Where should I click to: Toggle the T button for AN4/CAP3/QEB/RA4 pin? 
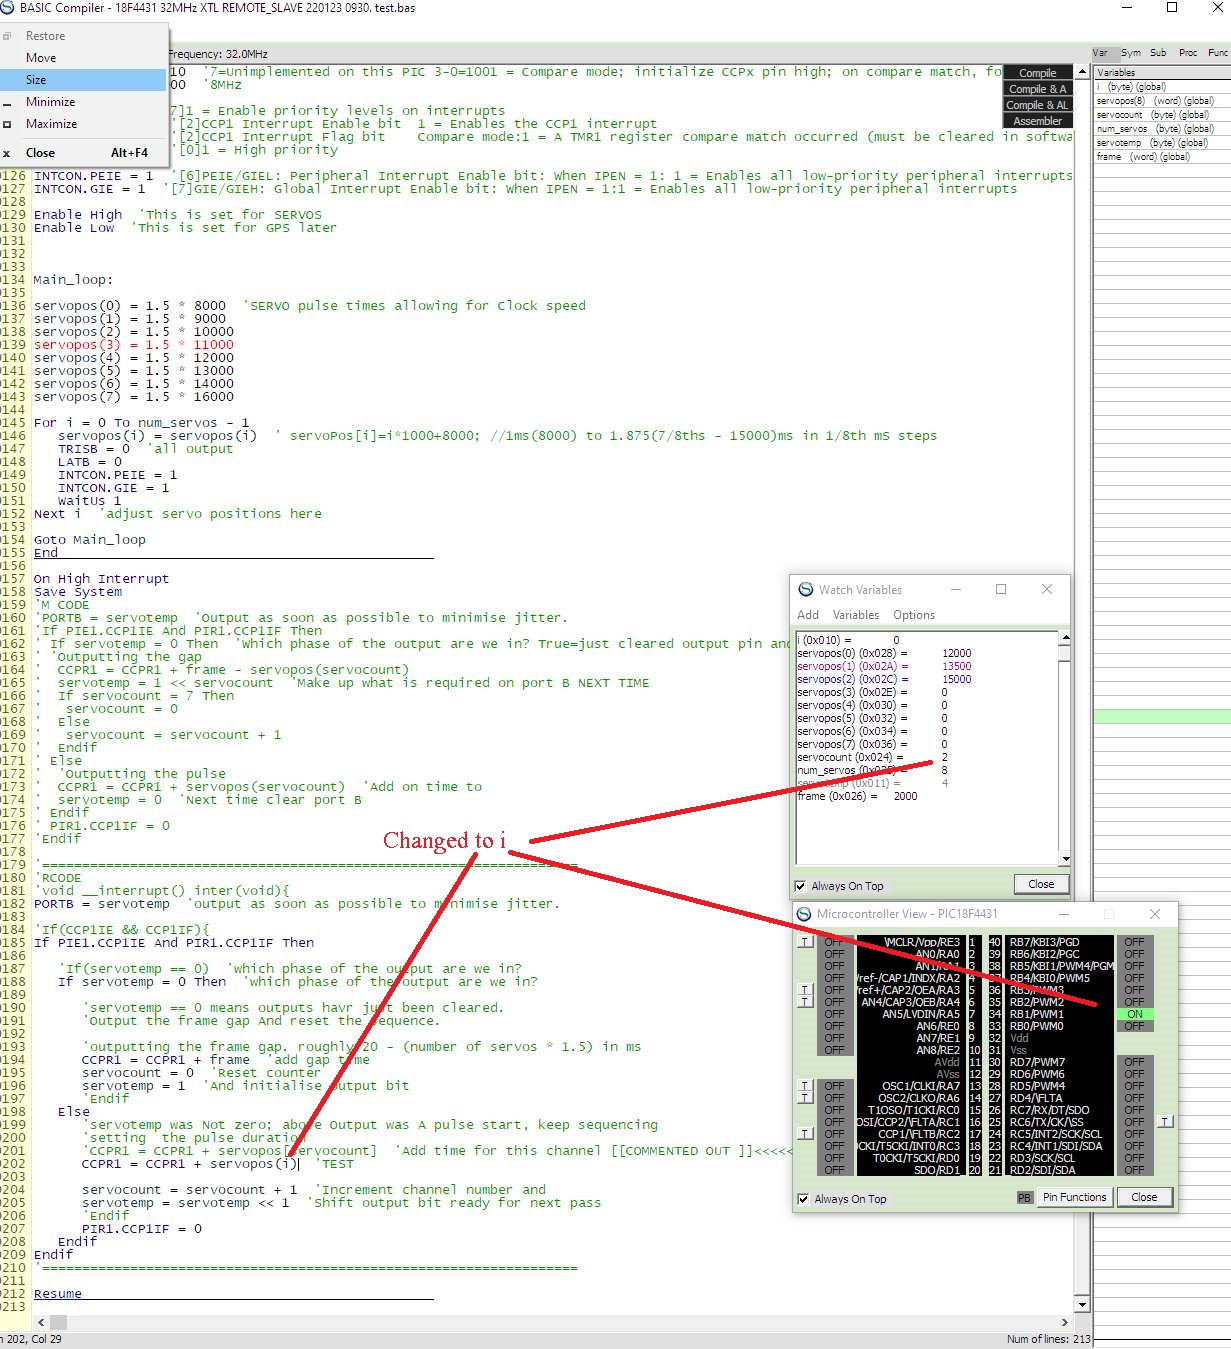805,1001
